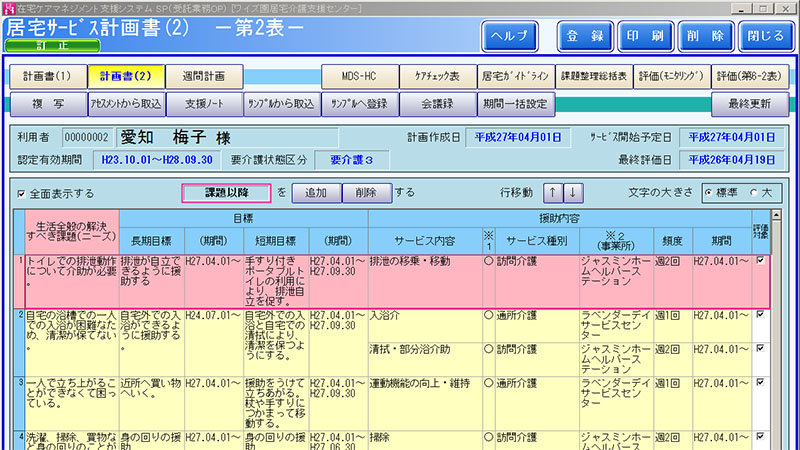Click the トイレでの排泄動作 needs cell
The image size is (800, 450).
tap(72, 281)
